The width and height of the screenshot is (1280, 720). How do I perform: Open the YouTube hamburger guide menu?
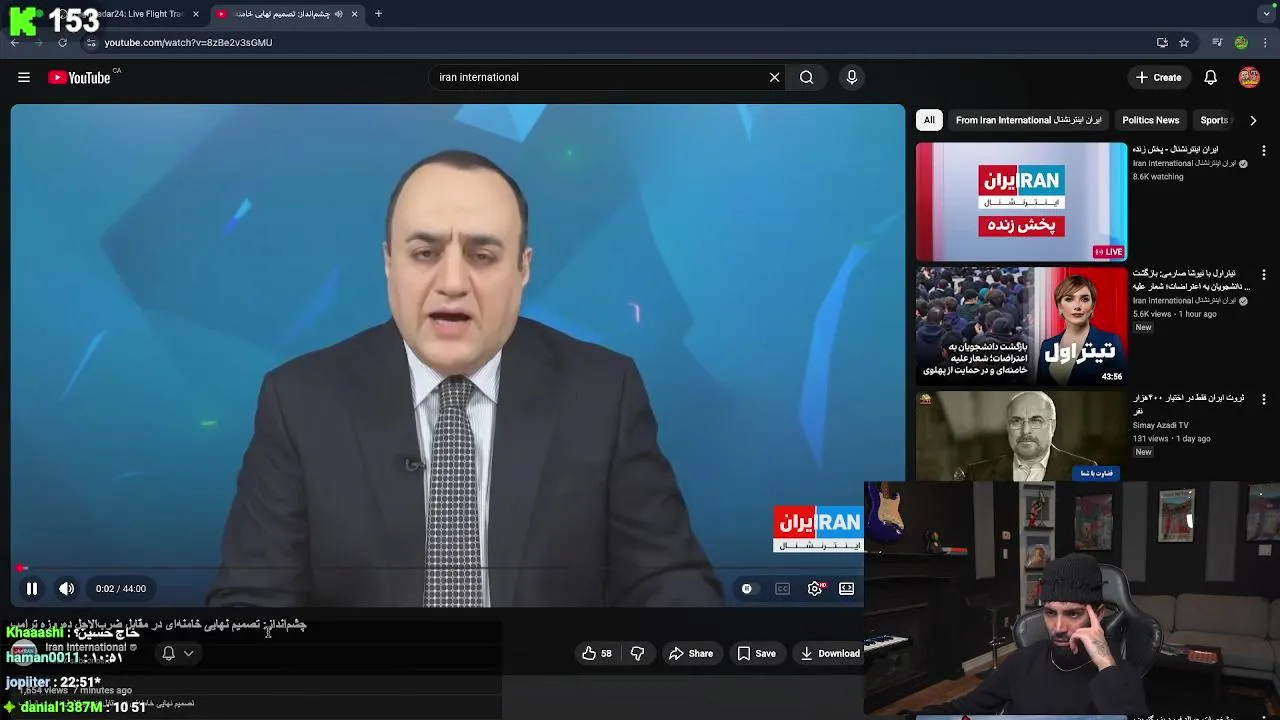tap(24, 77)
